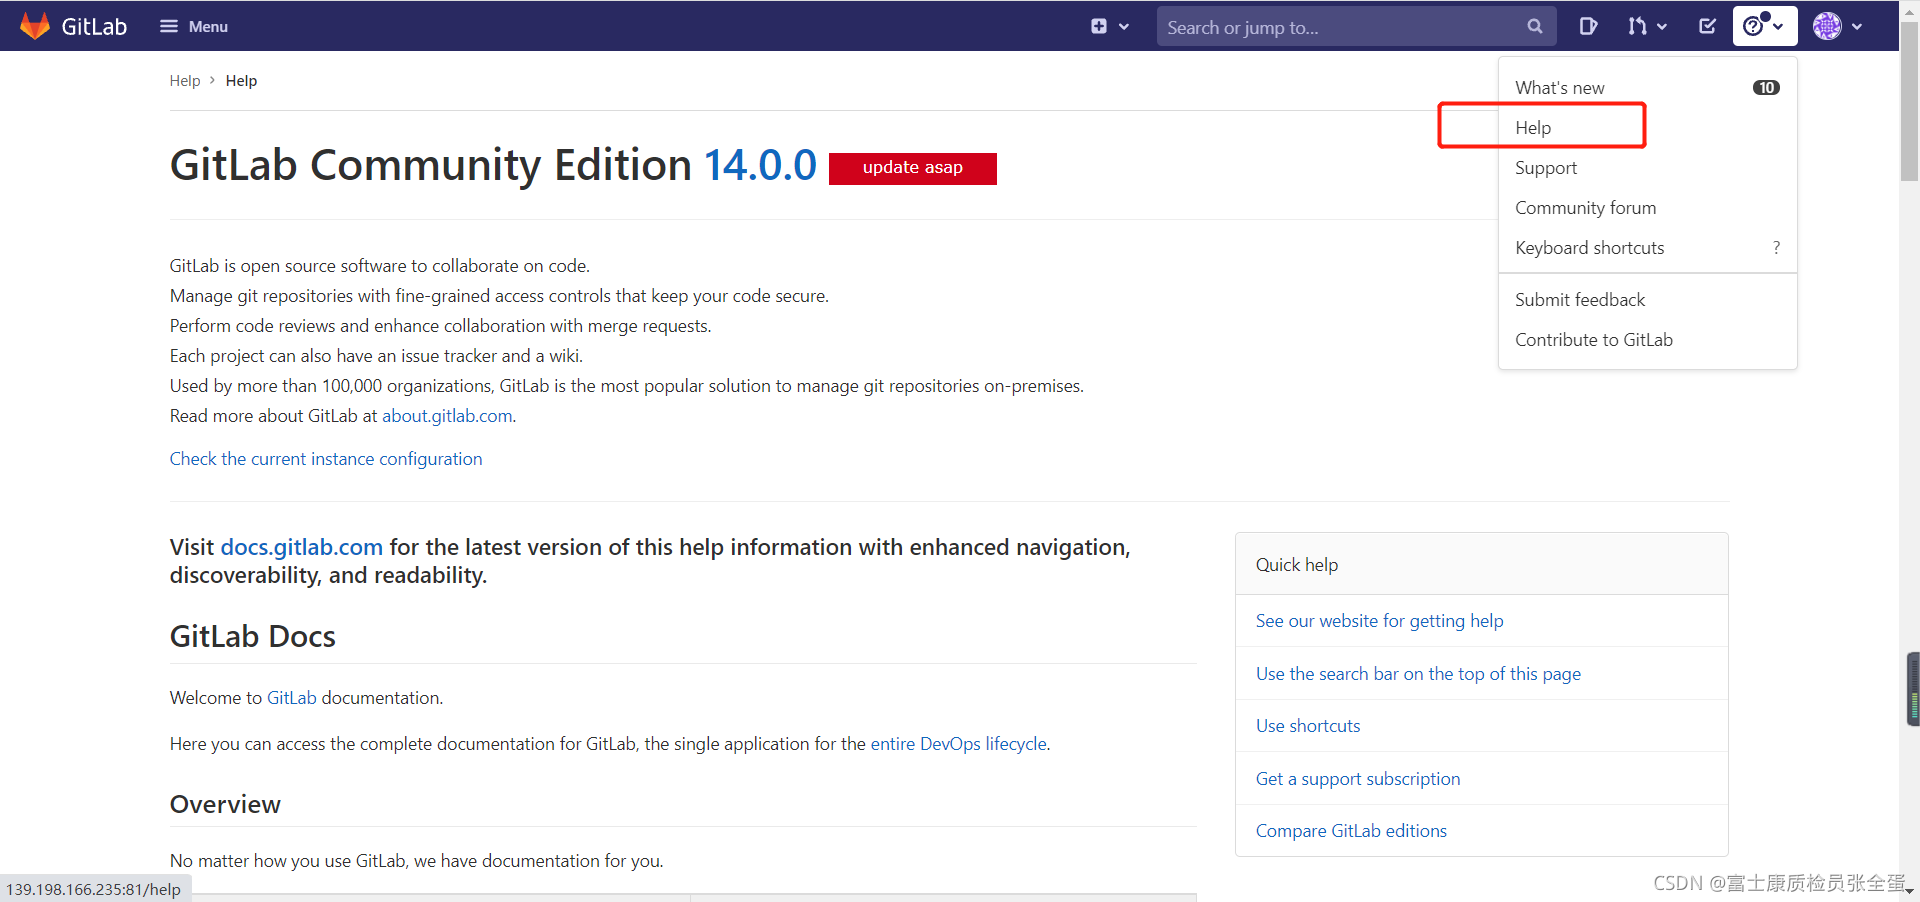The image size is (1920, 902).
Task: Choose Support in the help menu
Action: pyautogui.click(x=1648, y=168)
